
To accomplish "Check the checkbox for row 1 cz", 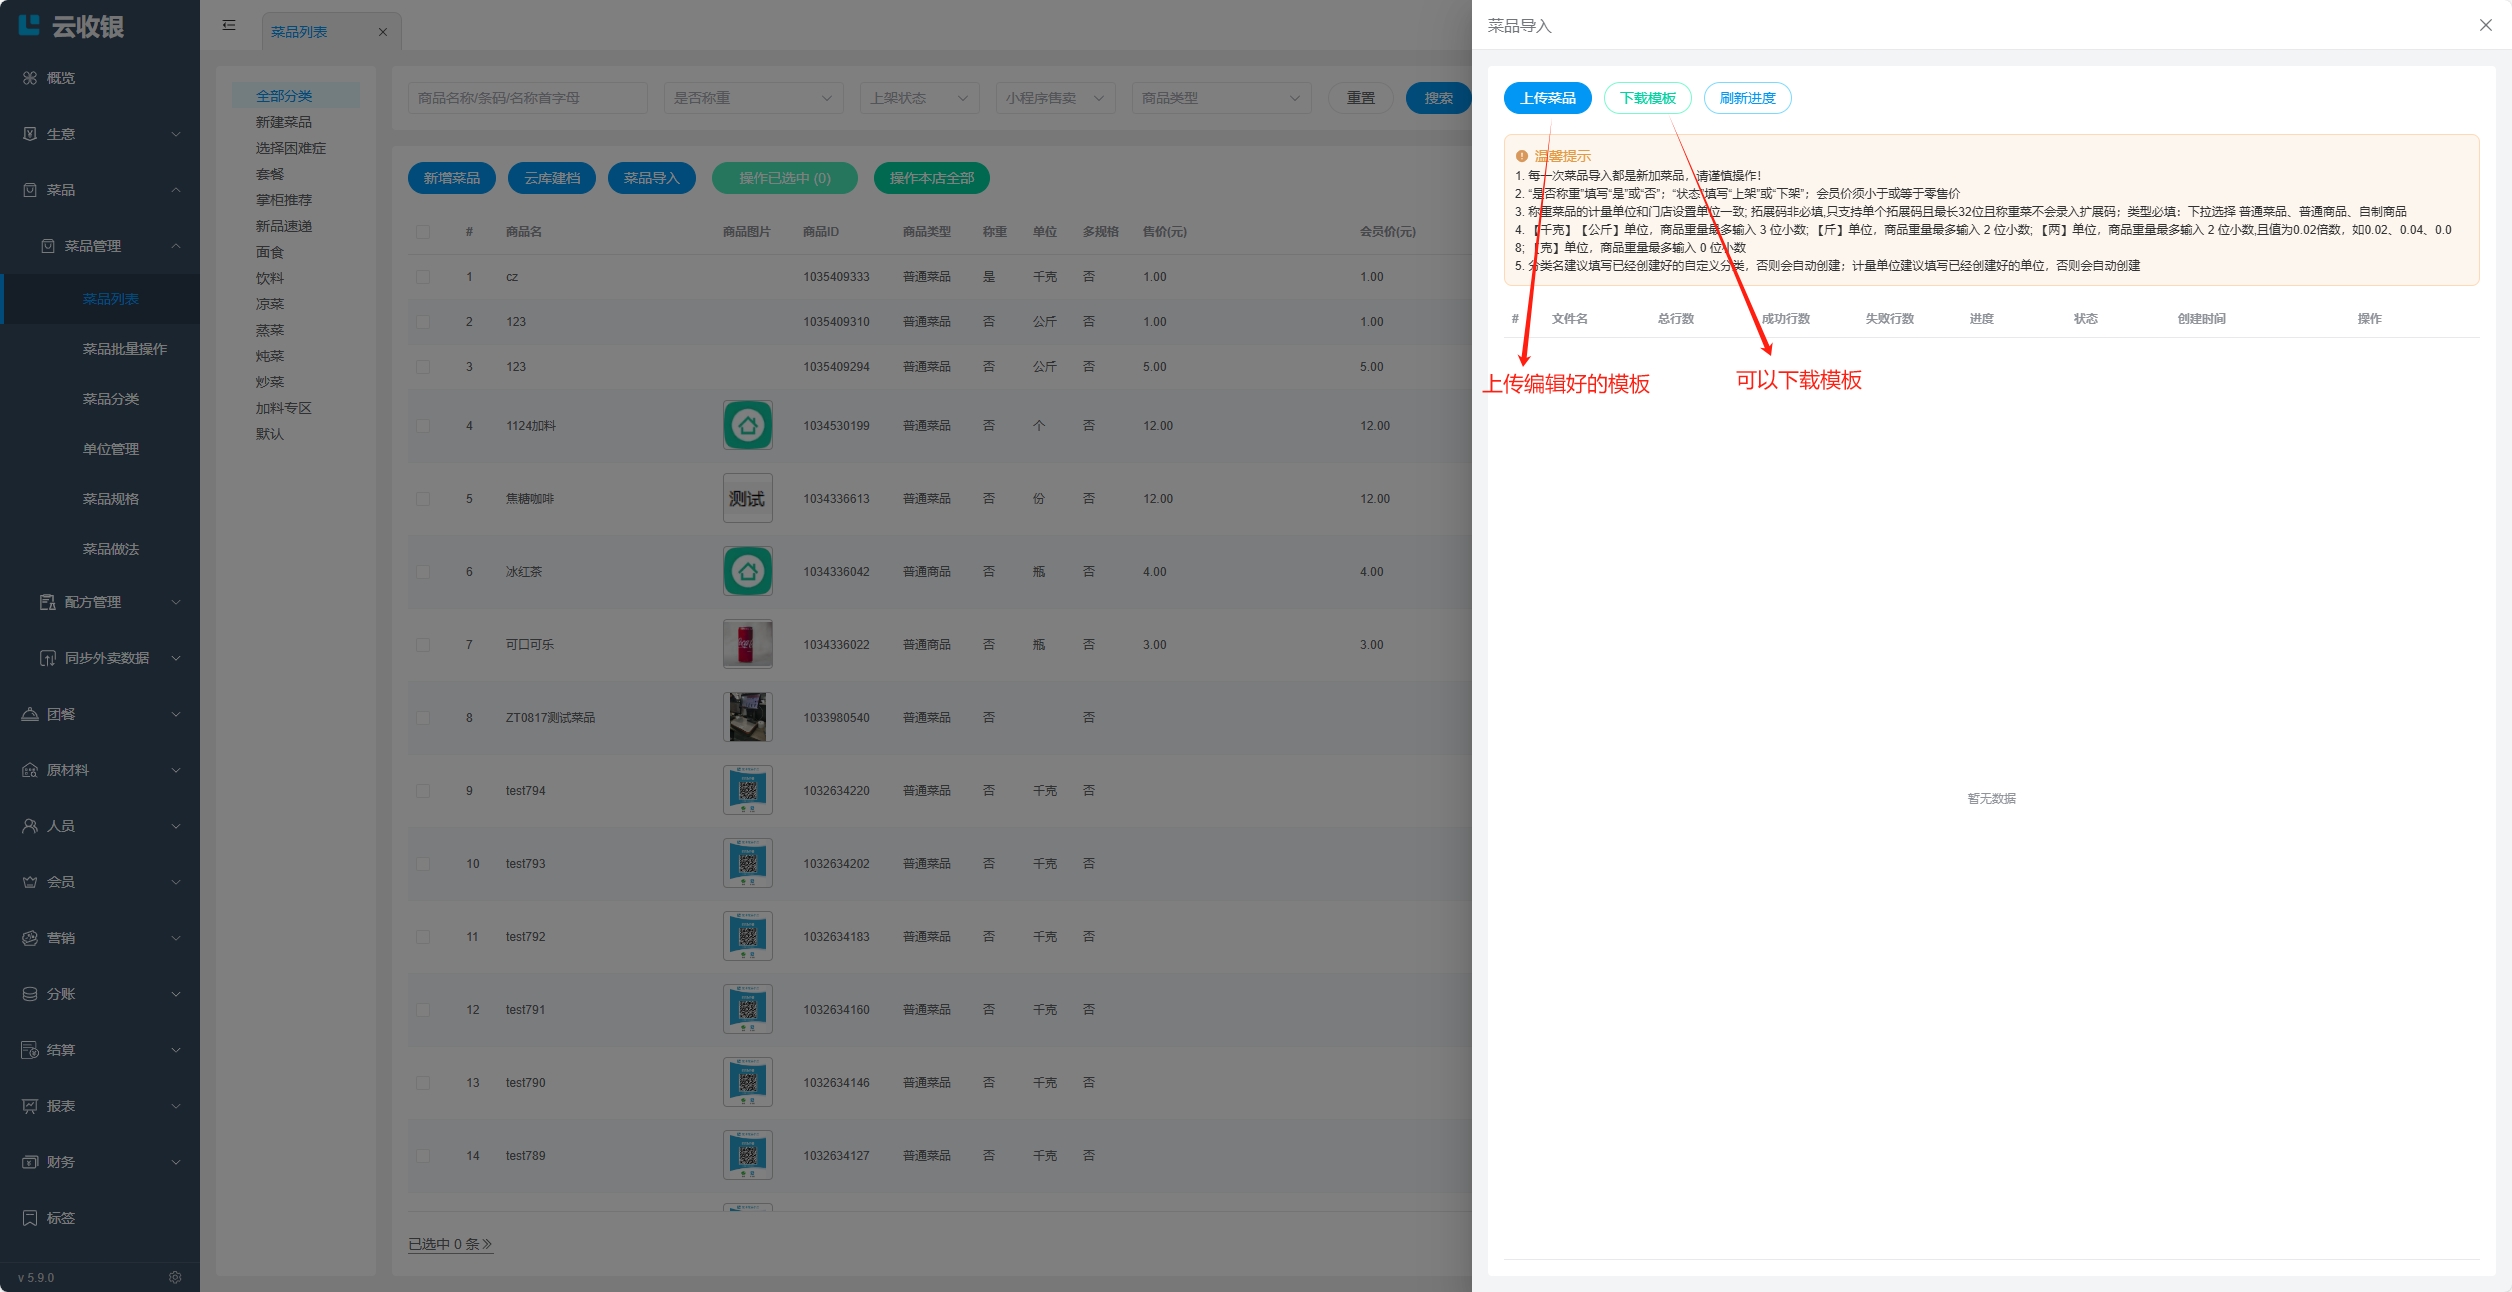I will [x=423, y=277].
